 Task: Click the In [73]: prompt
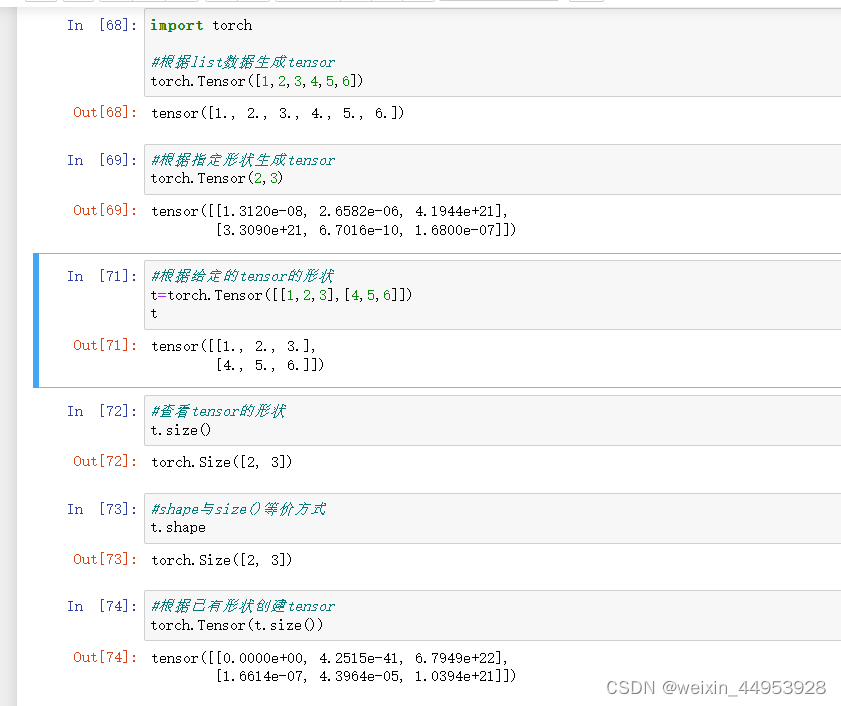pos(102,509)
